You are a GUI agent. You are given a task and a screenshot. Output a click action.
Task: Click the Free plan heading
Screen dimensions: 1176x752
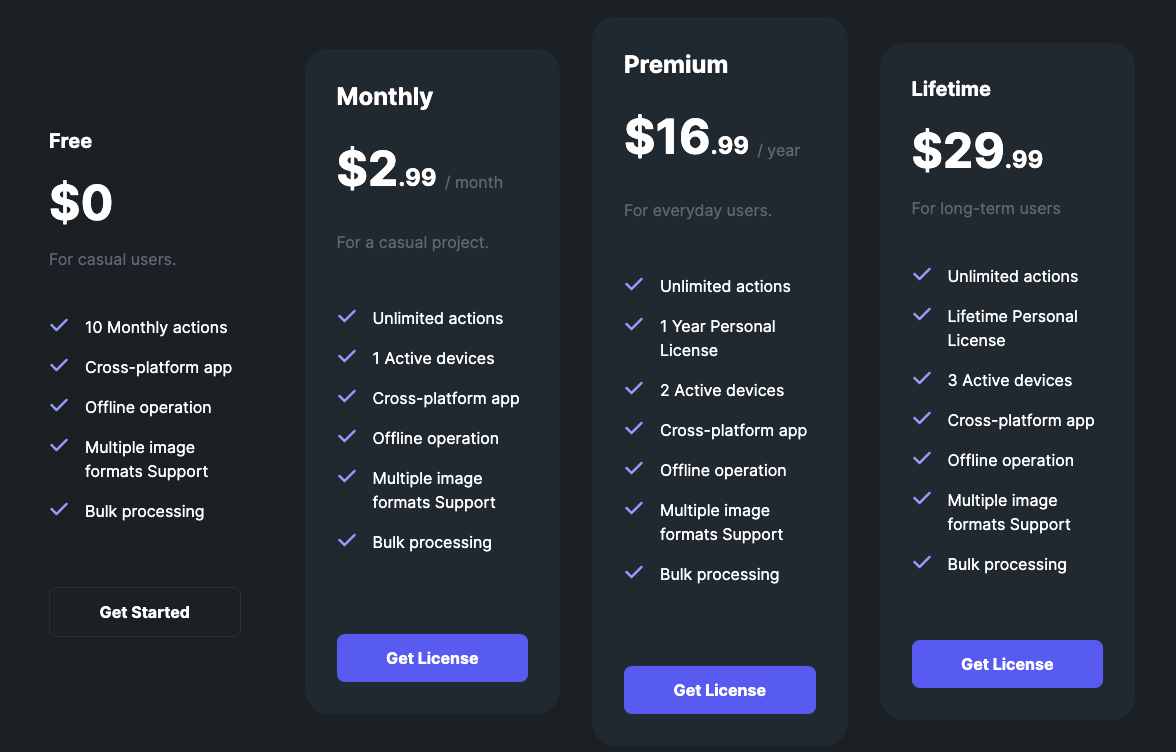[x=70, y=141]
